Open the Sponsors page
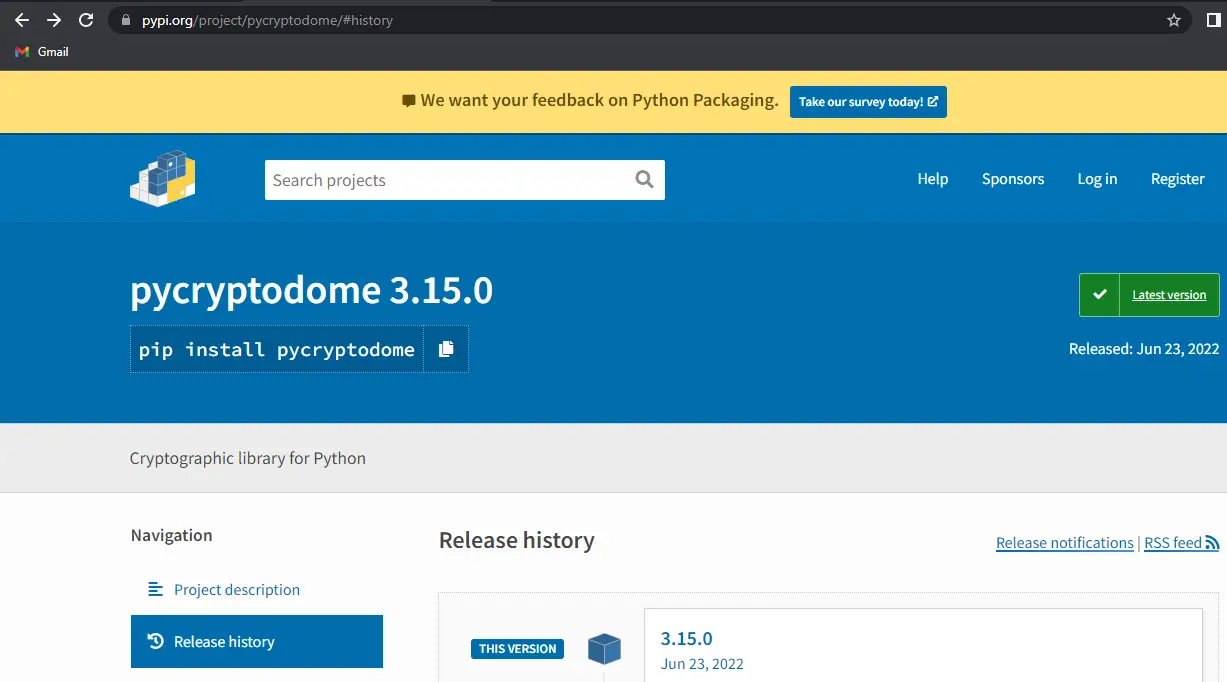Image resolution: width=1227 pixels, height=682 pixels. [x=1013, y=179]
